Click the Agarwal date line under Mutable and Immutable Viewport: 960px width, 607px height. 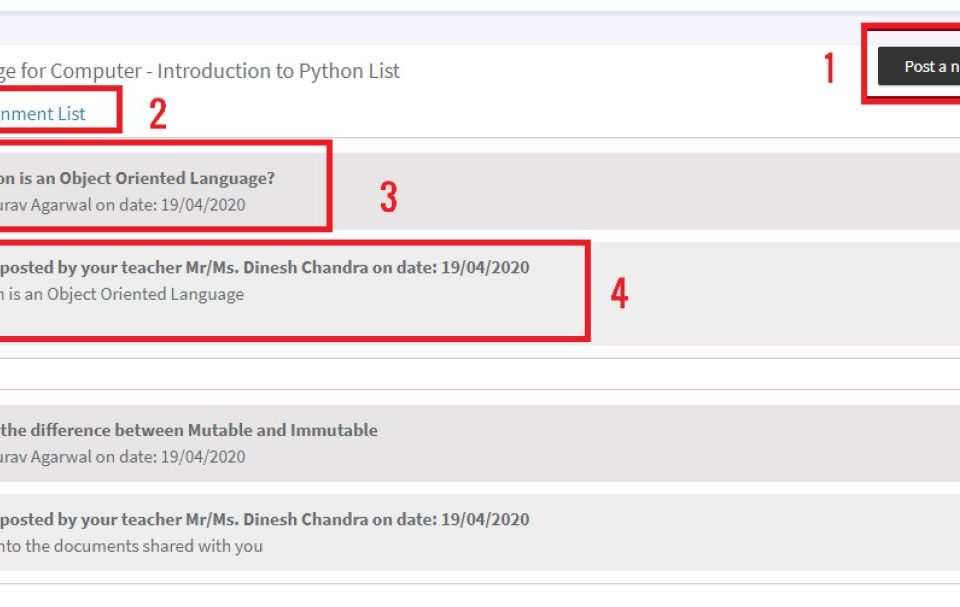[x=122, y=456]
